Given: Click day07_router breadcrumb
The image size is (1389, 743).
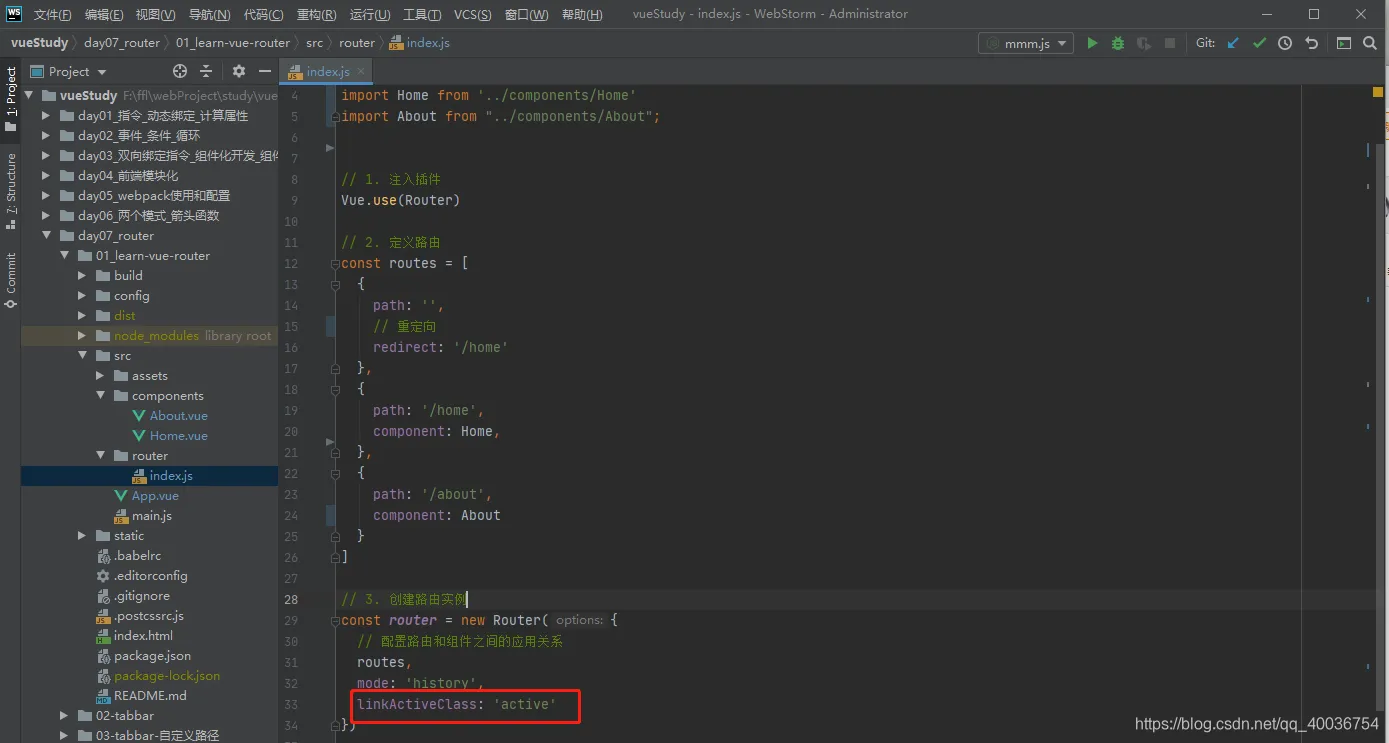Looking at the screenshot, I should click(121, 43).
